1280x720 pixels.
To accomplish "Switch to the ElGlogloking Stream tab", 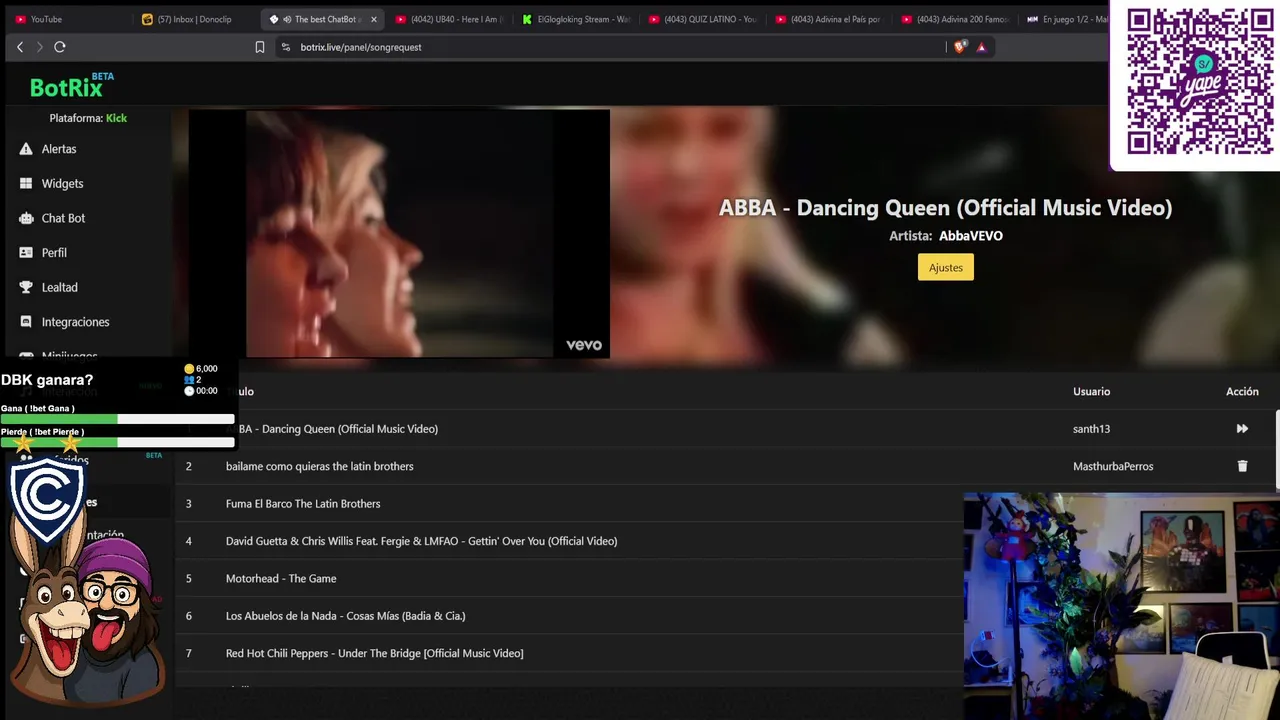I will point(576,19).
